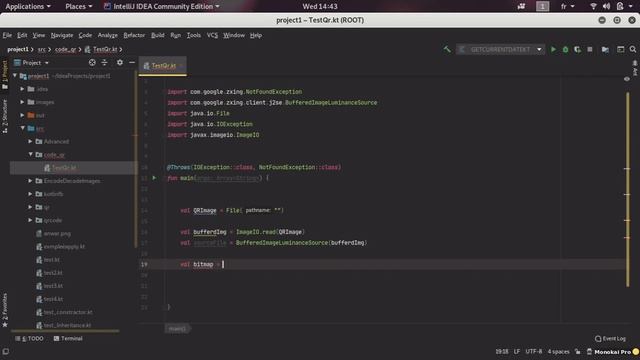This screenshot has height=360, width=640.
Task: Locate the opened file with the crosshair icon
Action: tap(92, 62)
